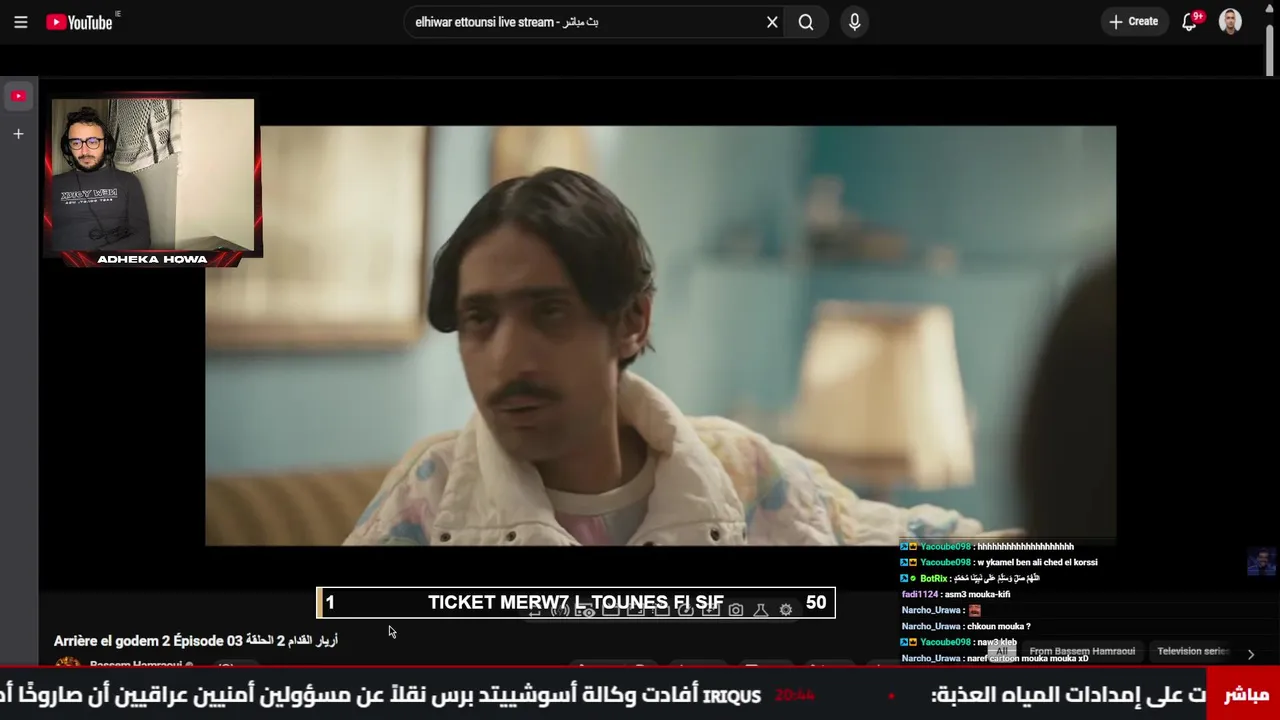
Task: Go to the YouTube home logo
Action: [x=80, y=22]
